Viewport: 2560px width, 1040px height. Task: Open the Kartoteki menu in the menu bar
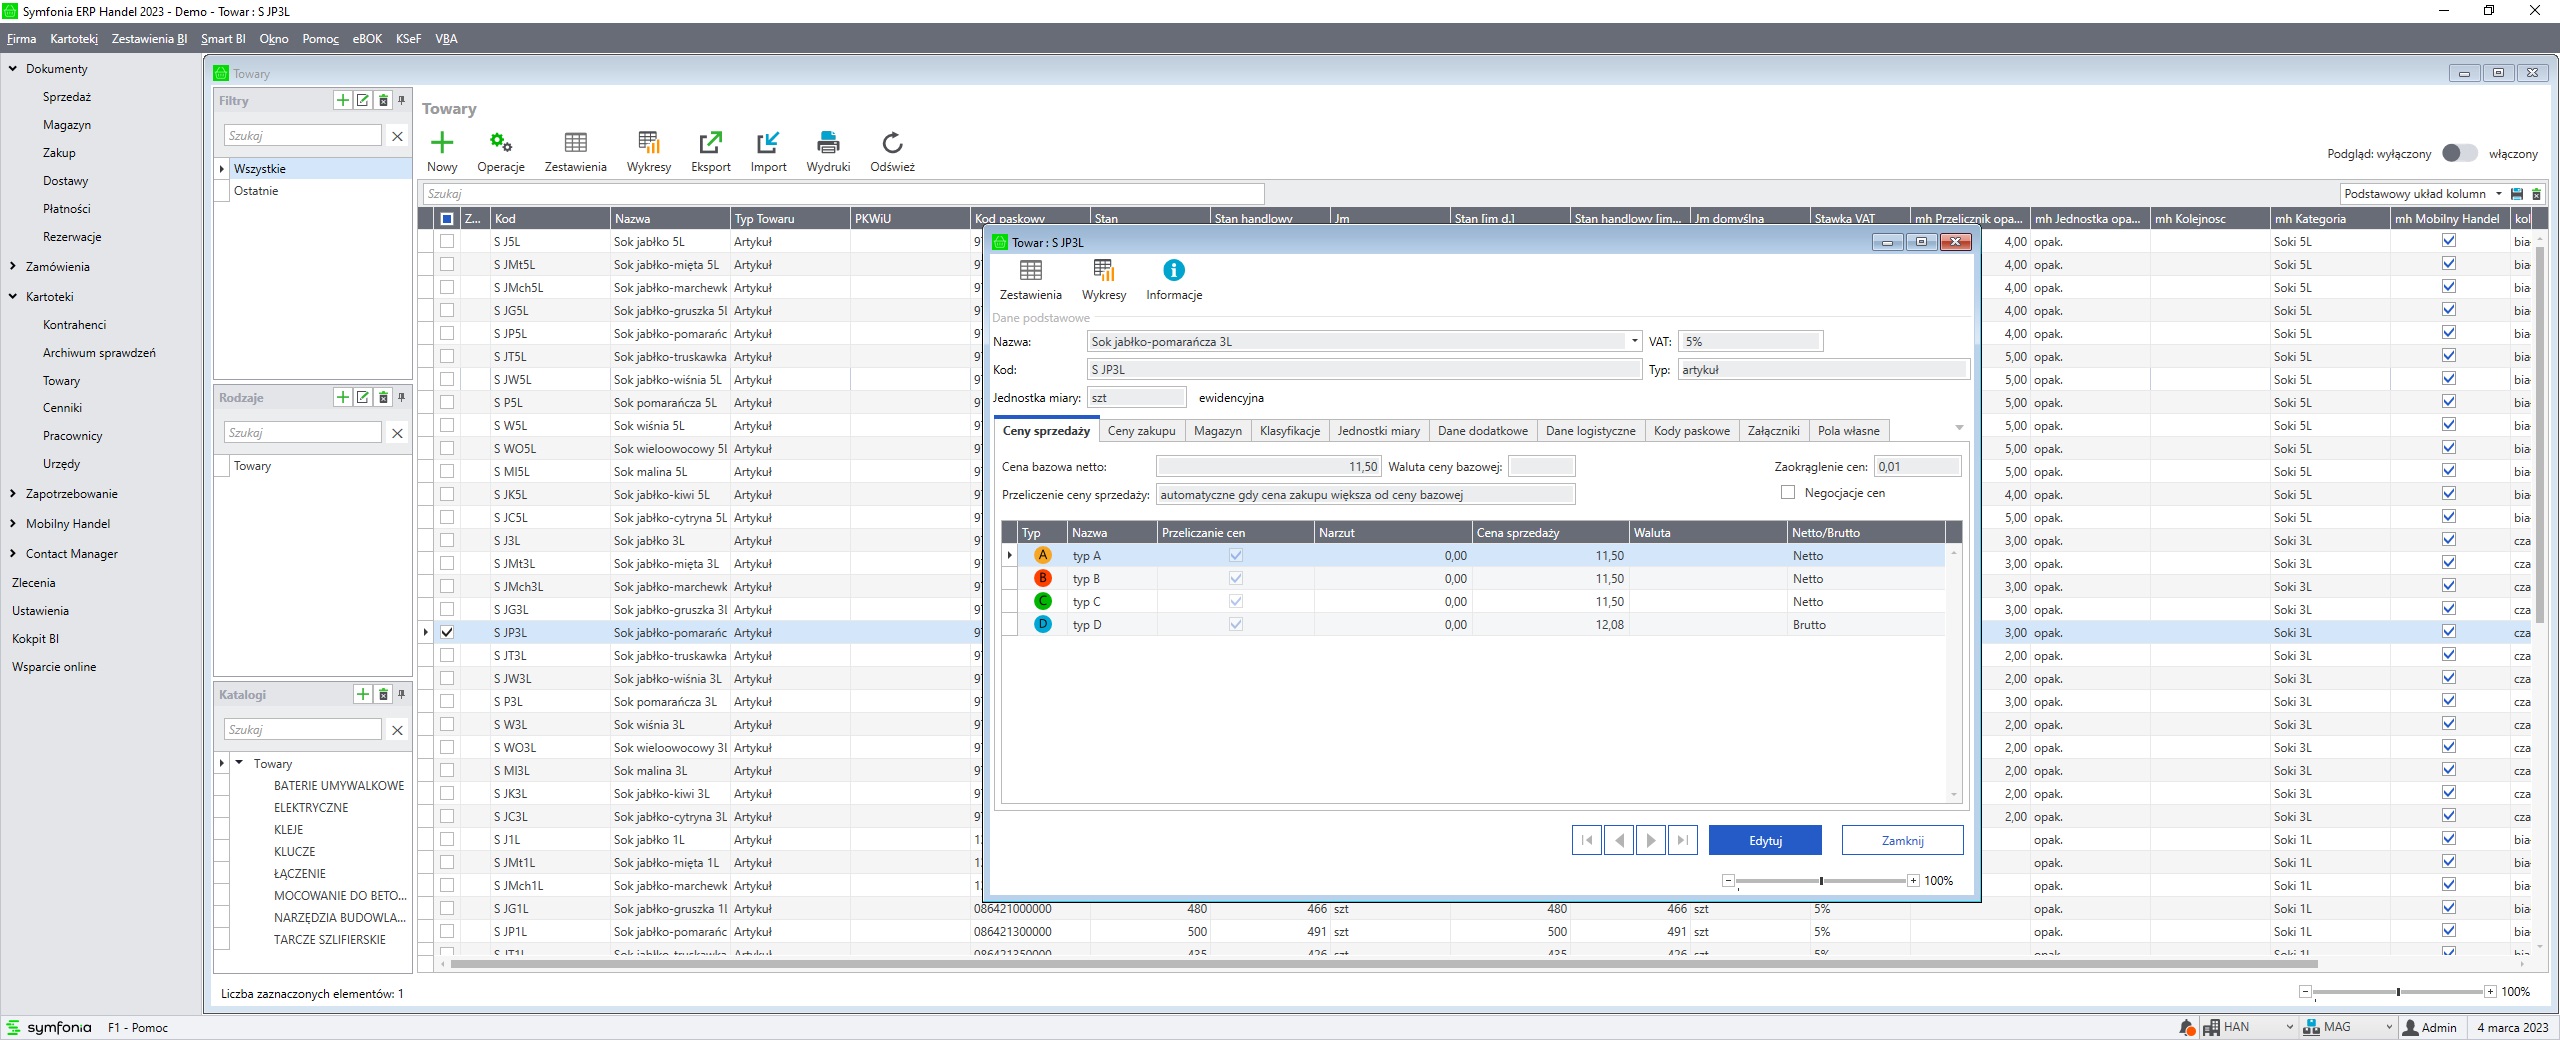click(x=74, y=39)
